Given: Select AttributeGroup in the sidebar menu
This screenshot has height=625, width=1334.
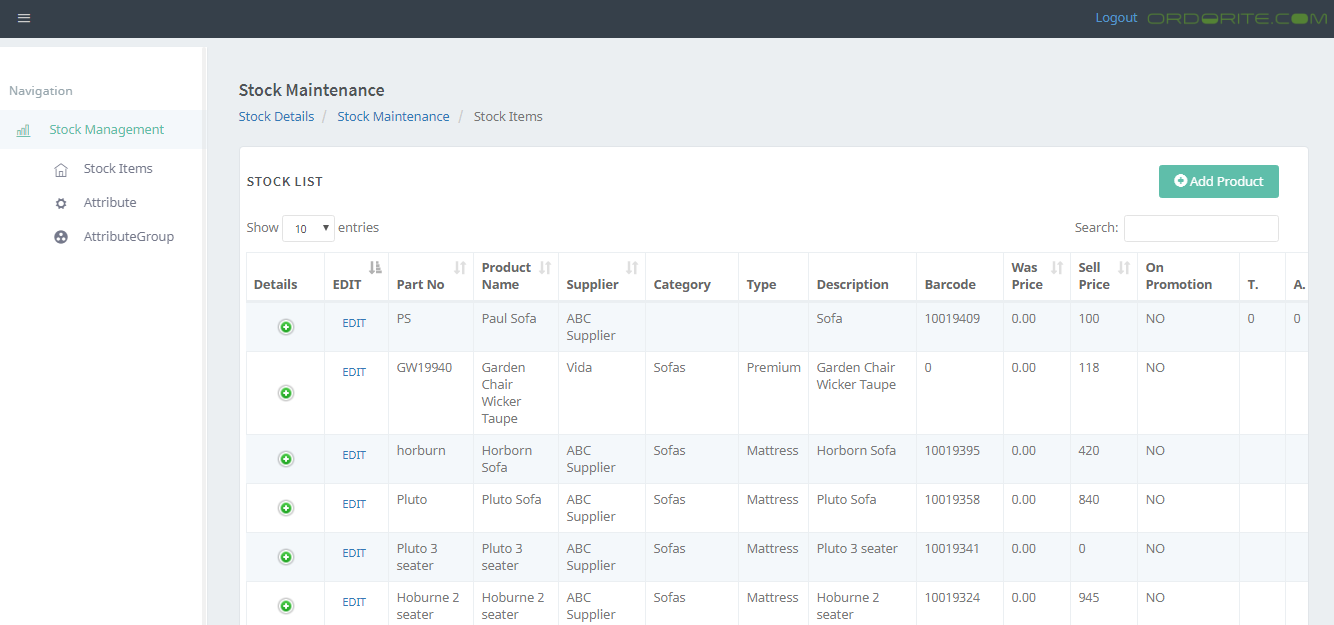Looking at the screenshot, I should [x=129, y=237].
